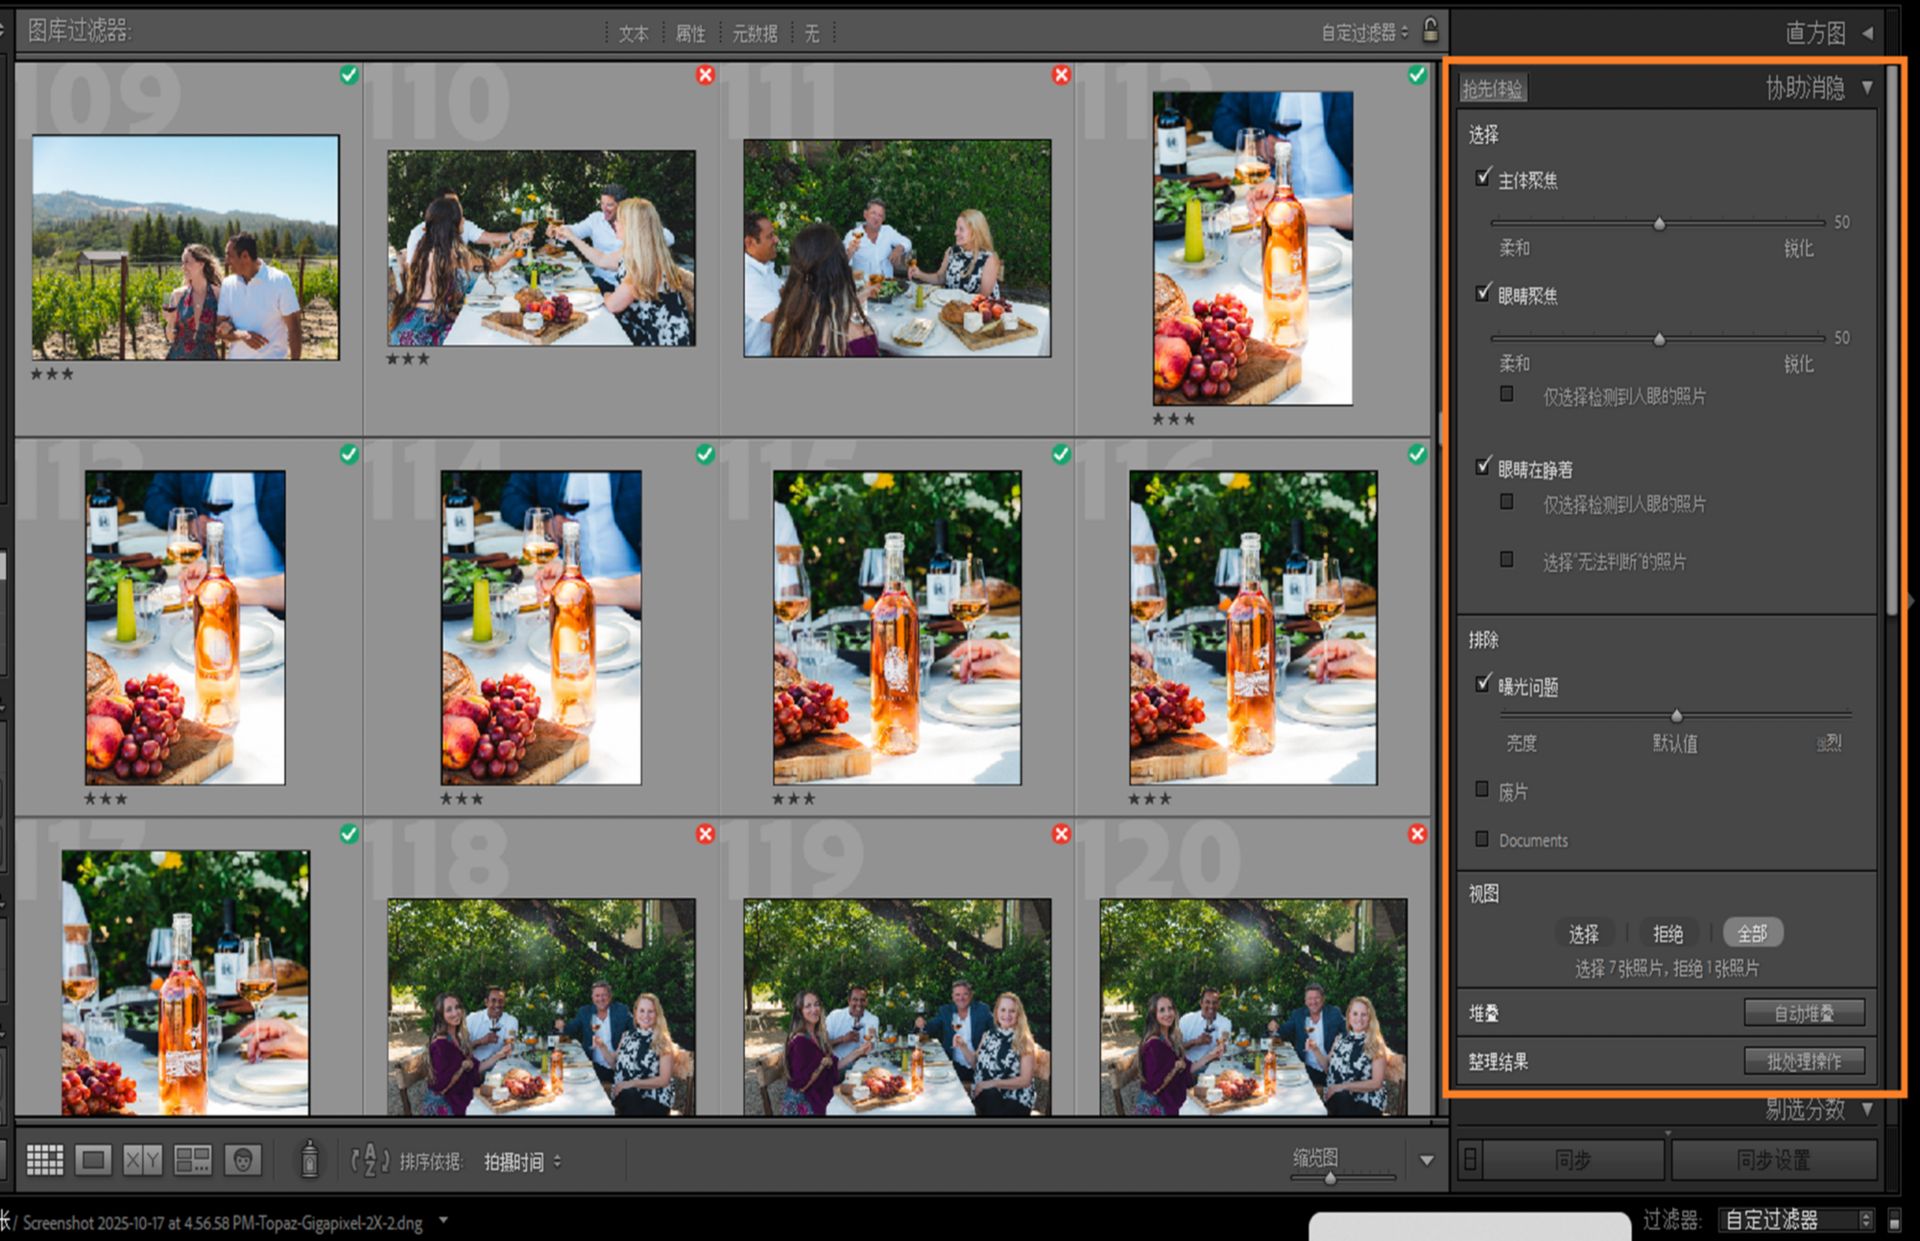
Task: Click the green pick badge on photo 117
Action: pyautogui.click(x=348, y=834)
